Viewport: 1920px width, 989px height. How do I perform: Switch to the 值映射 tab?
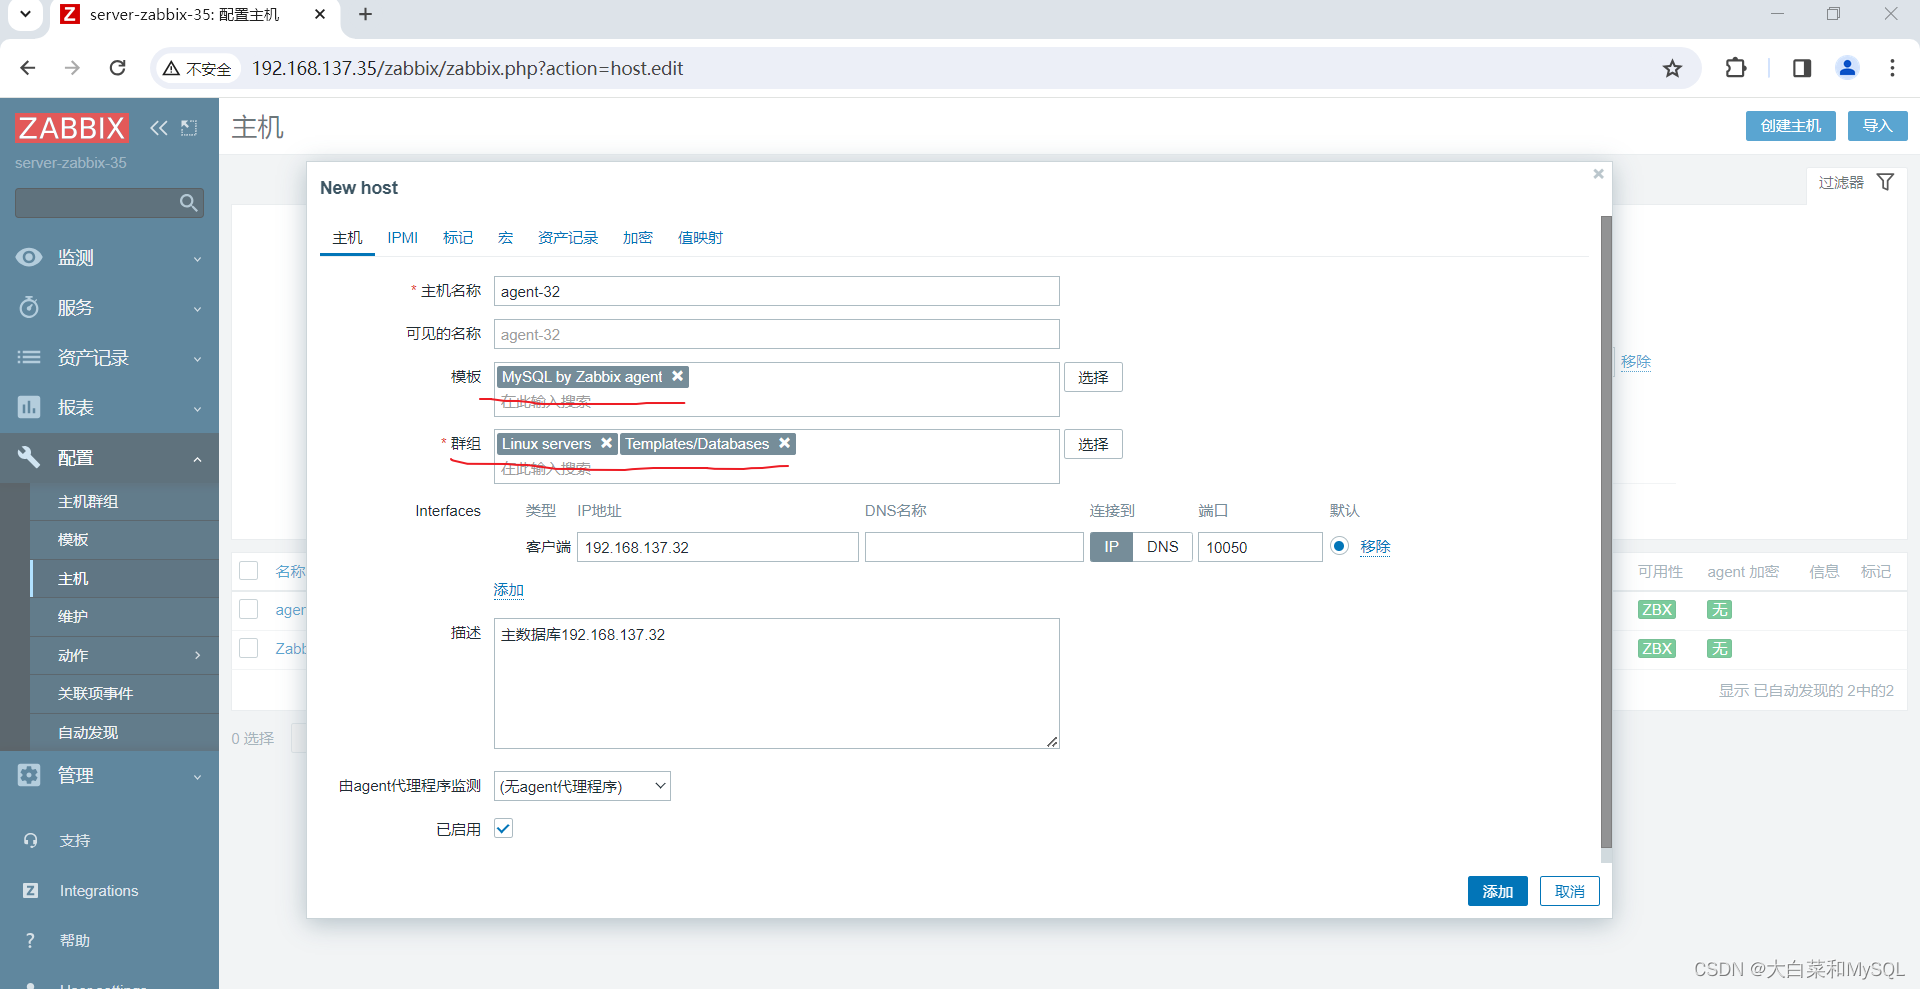tap(700, 238)
